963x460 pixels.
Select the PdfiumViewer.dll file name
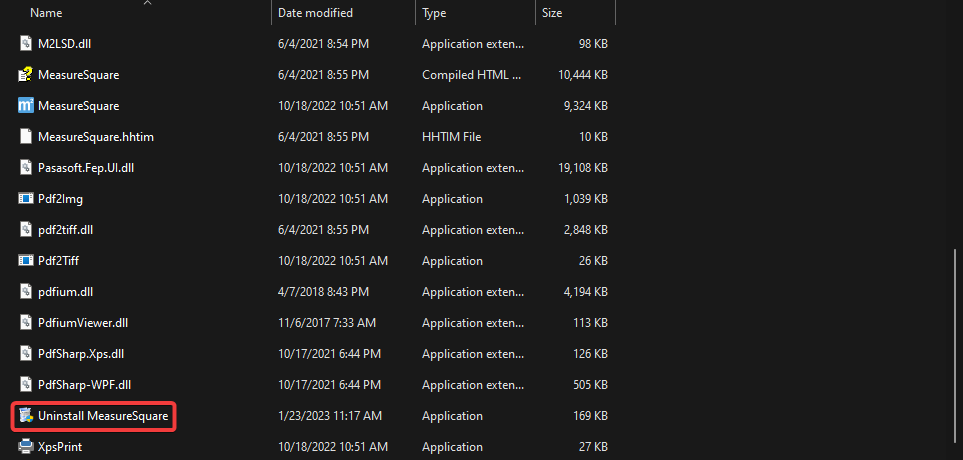(x=83, y=323)
